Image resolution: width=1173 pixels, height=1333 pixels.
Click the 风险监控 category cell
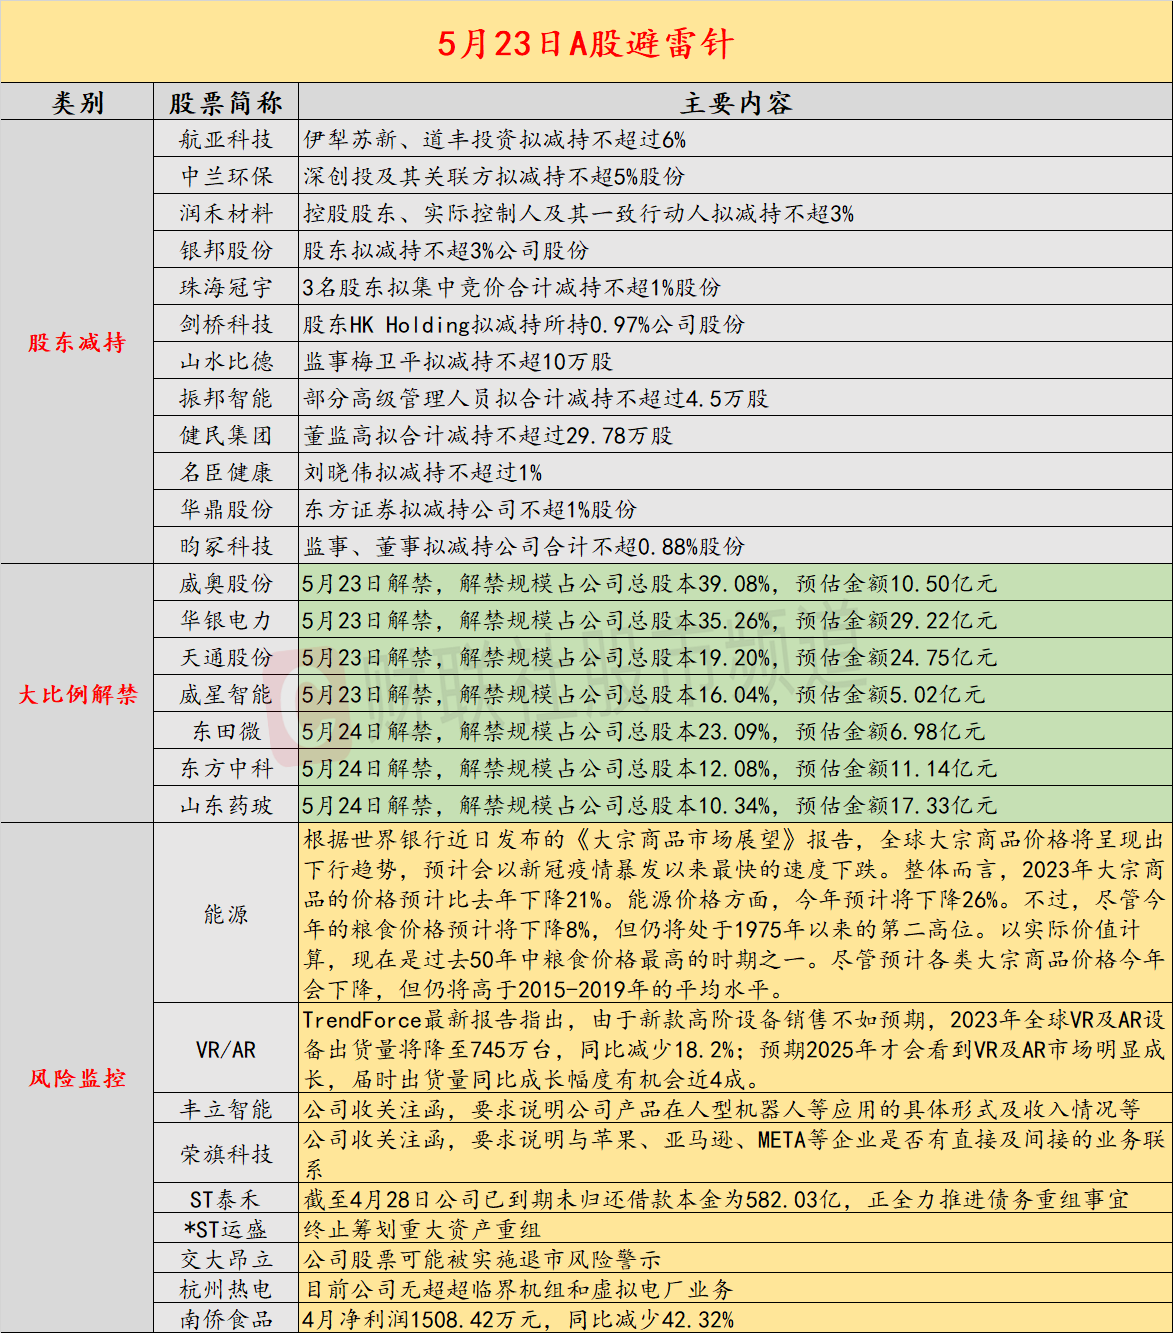[77, 1078]
